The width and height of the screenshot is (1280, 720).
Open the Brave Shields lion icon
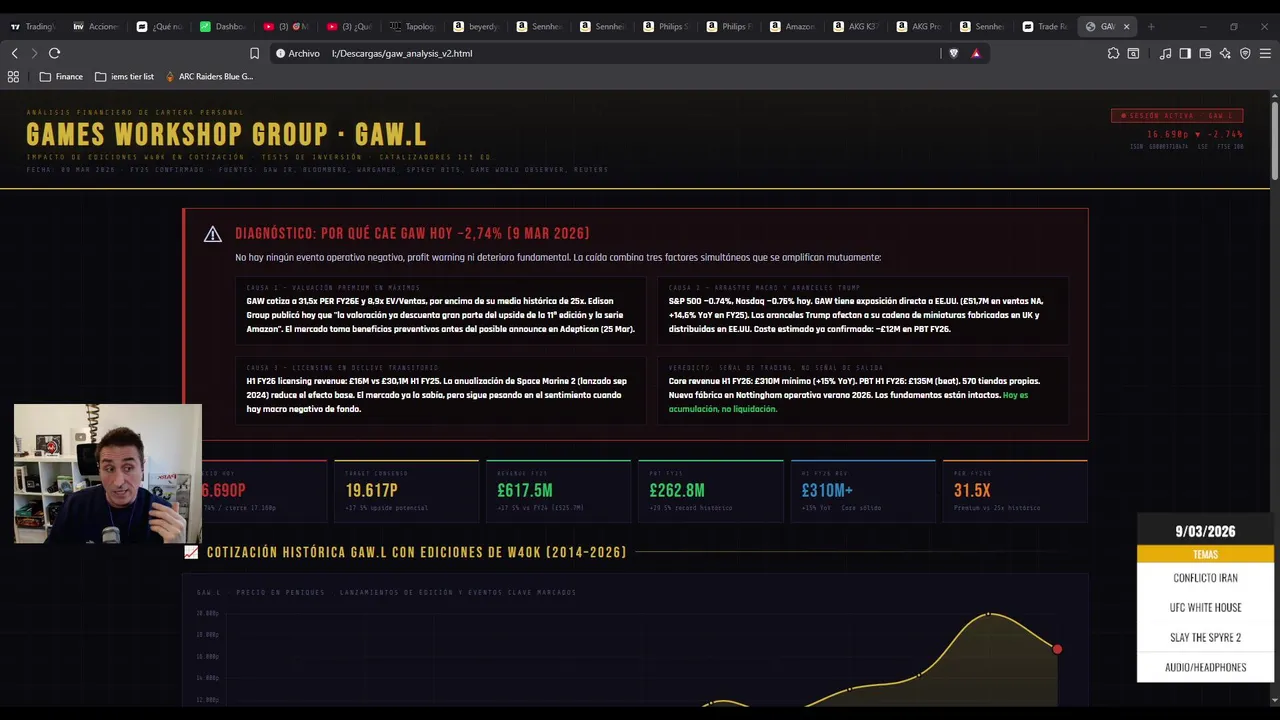[953, 53]
